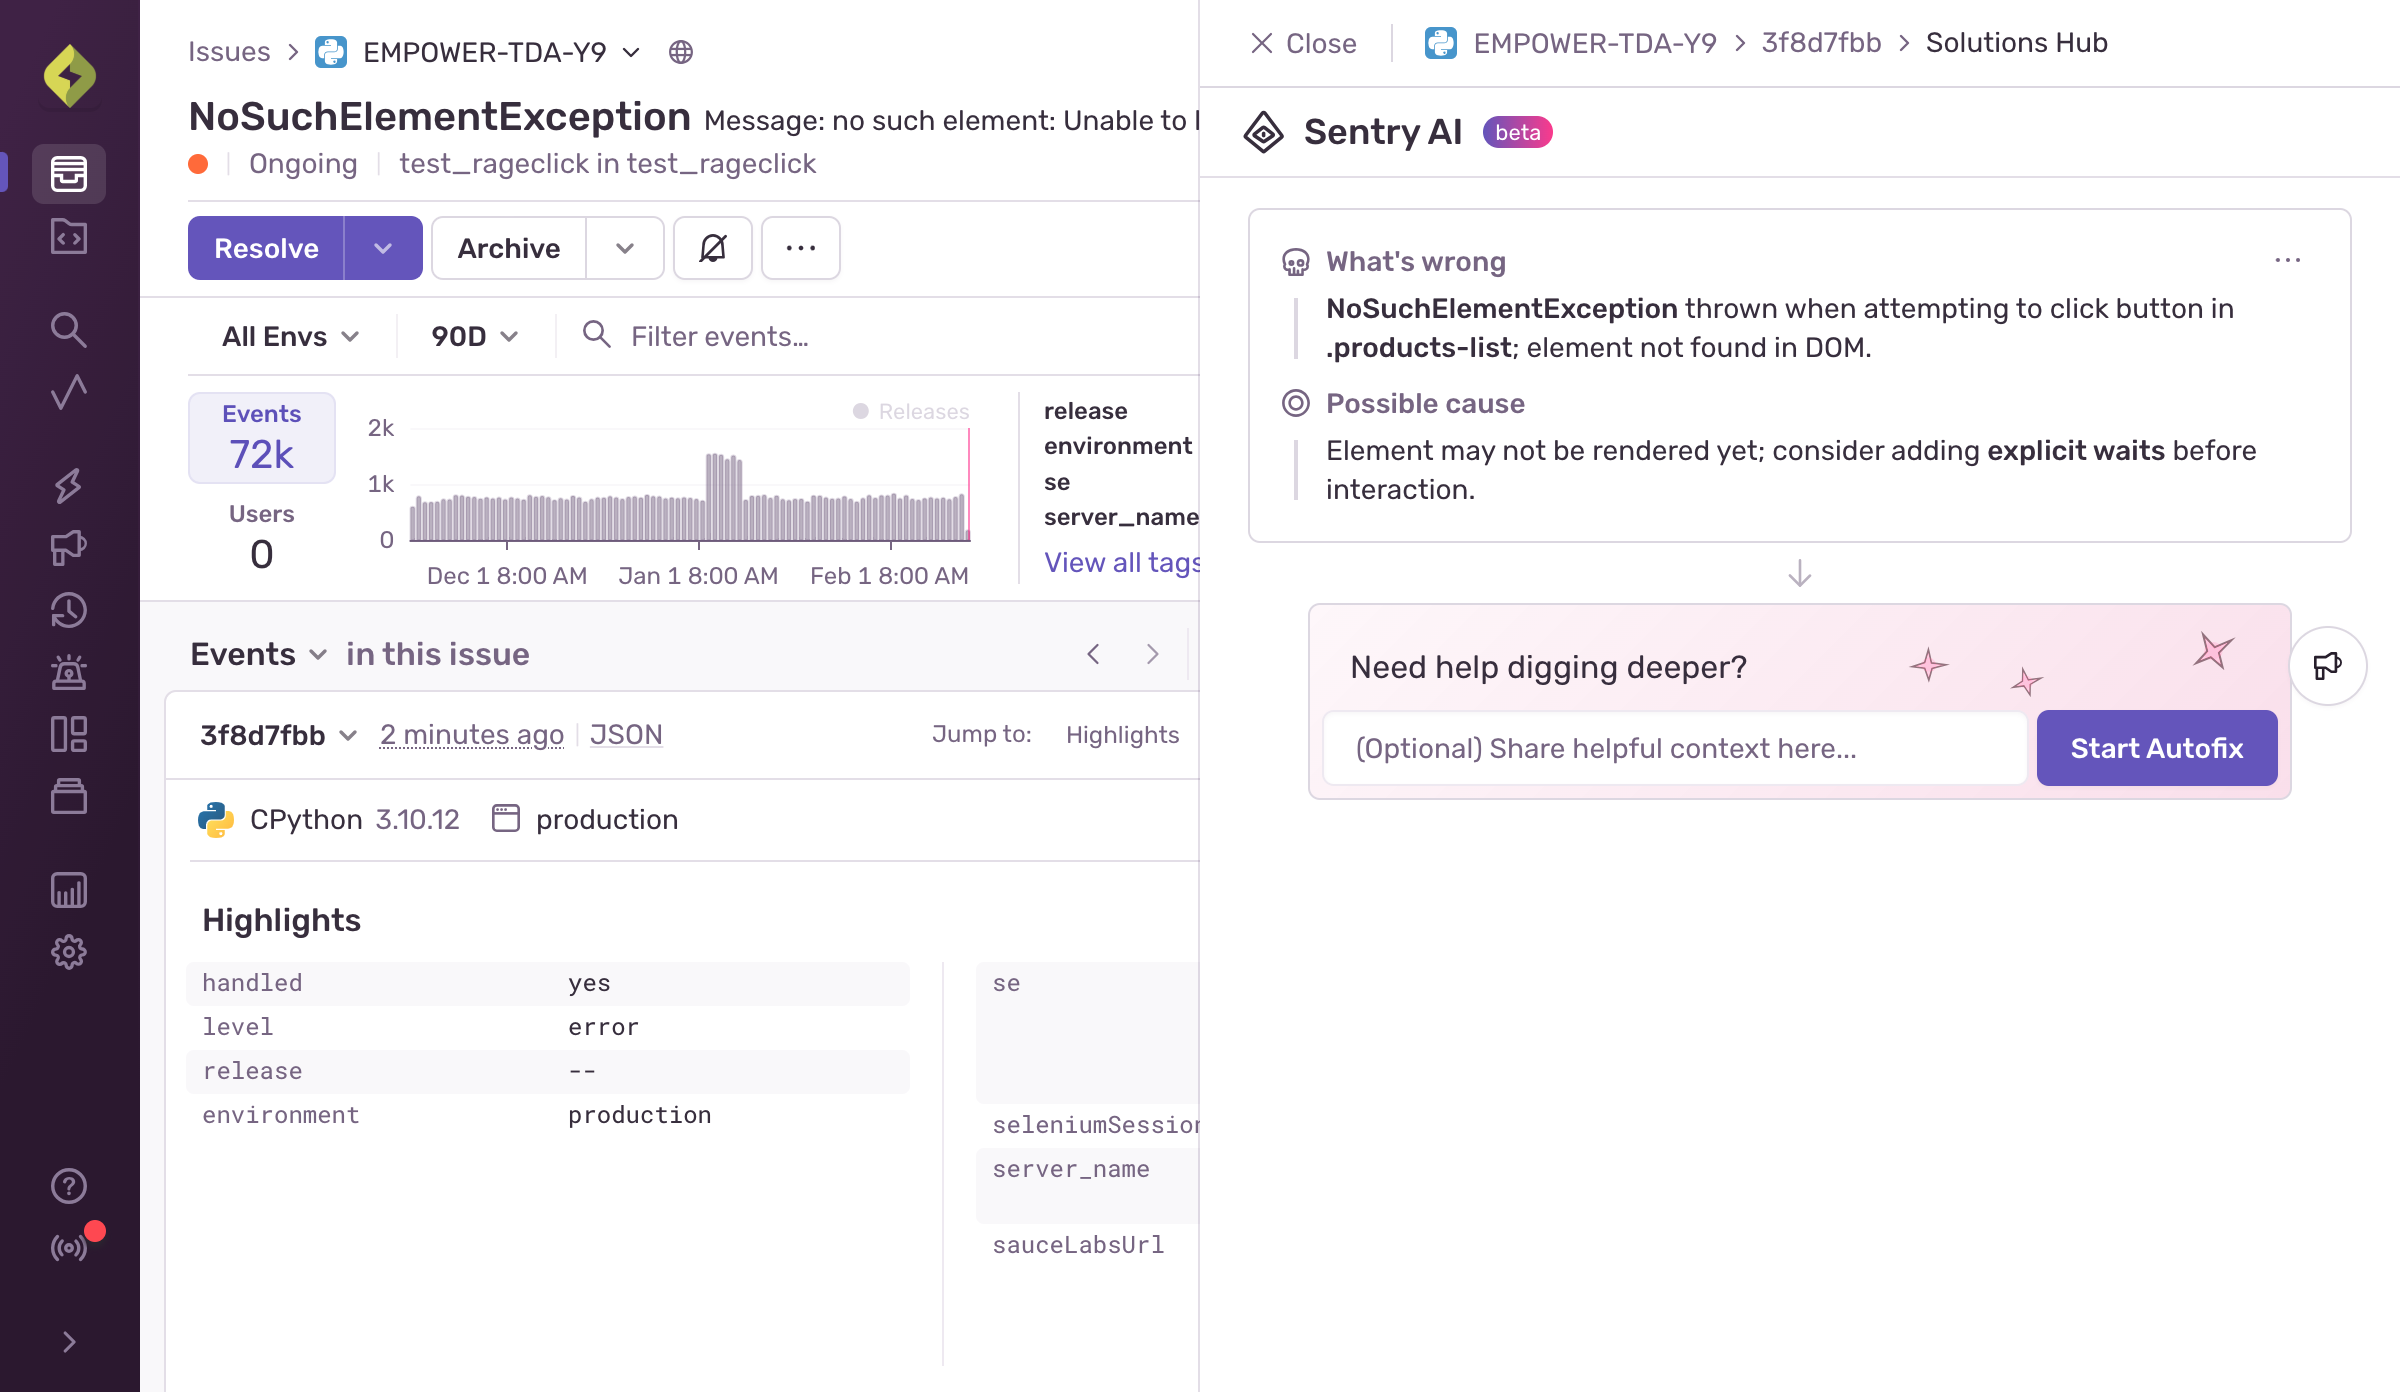Image resolution: width=2400 pixels, height=1392 pixels.
Task: Click the Start Autofix button
Action: tap(2156, 748)
